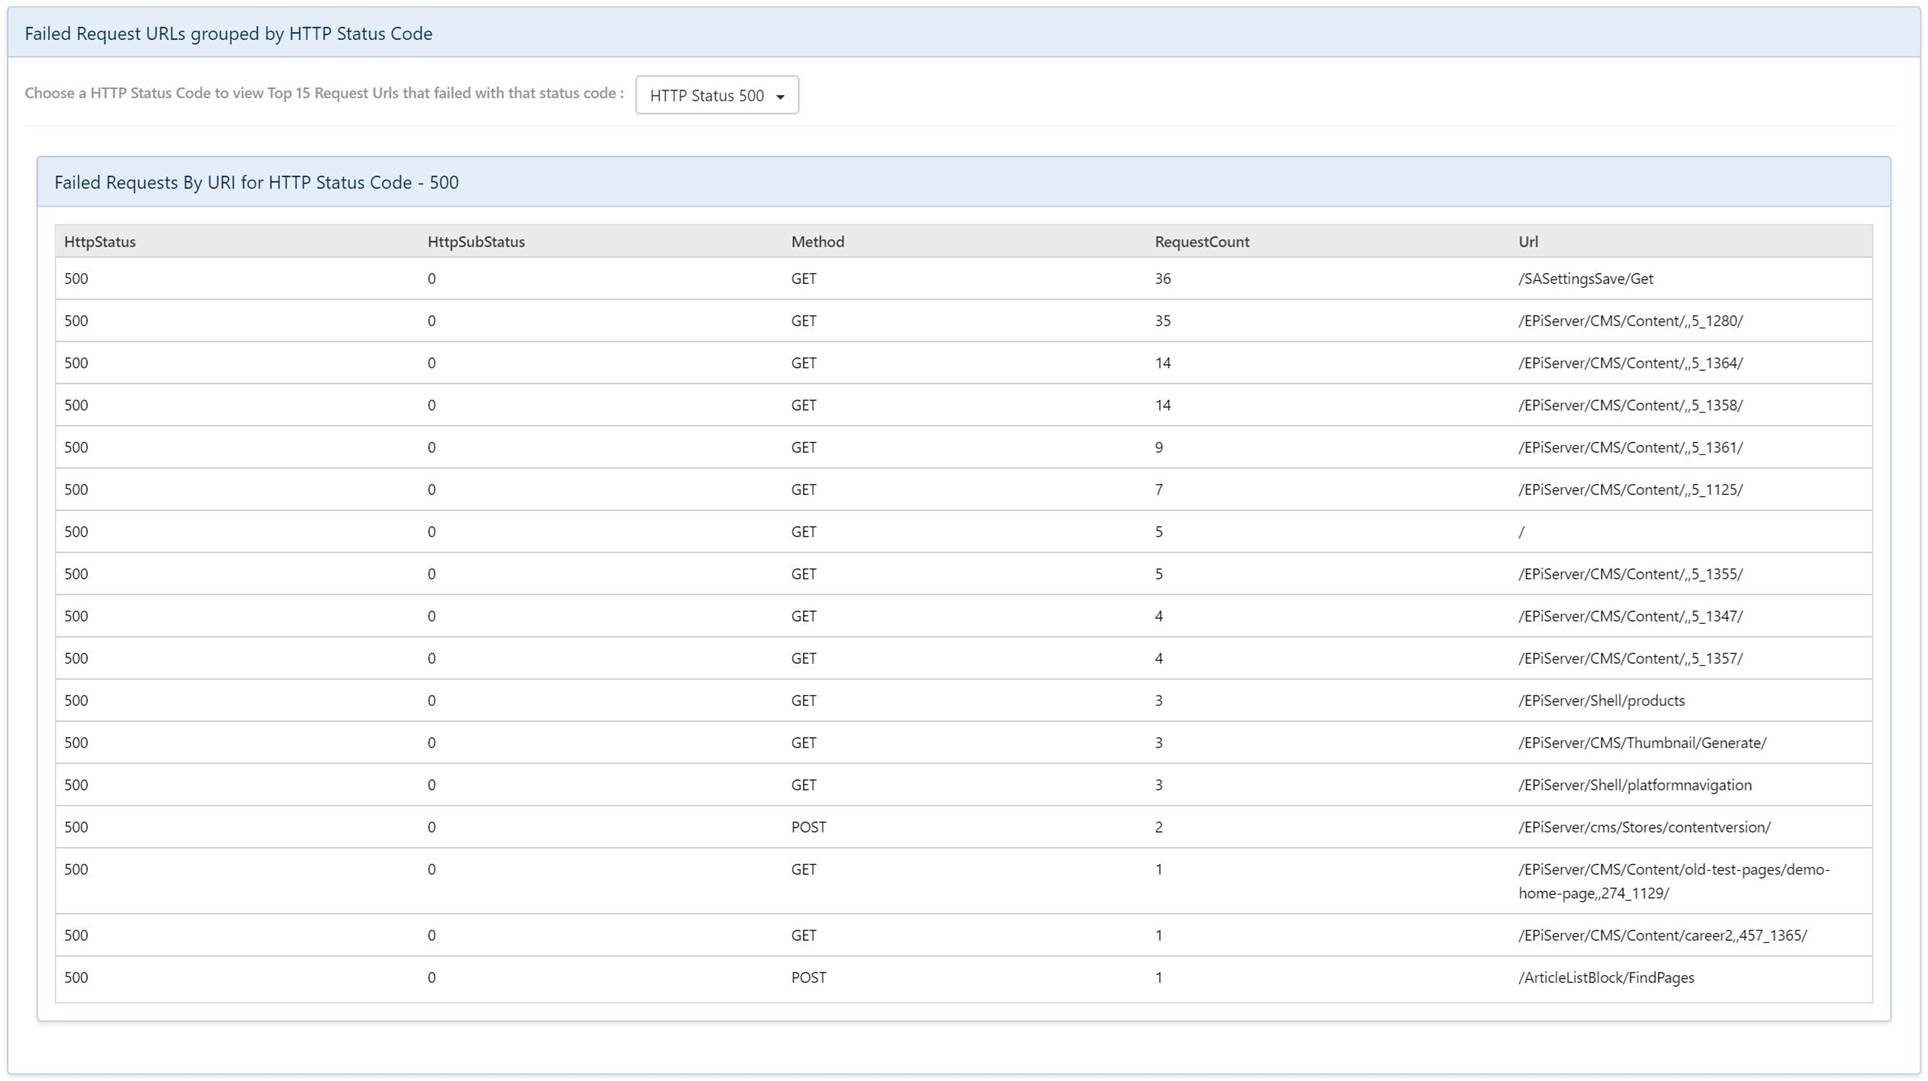This screenshot has width=1928, height=1081.
Task: Click the /ArticleListBlock/FindPages URL
Action: click(1606, 978)
